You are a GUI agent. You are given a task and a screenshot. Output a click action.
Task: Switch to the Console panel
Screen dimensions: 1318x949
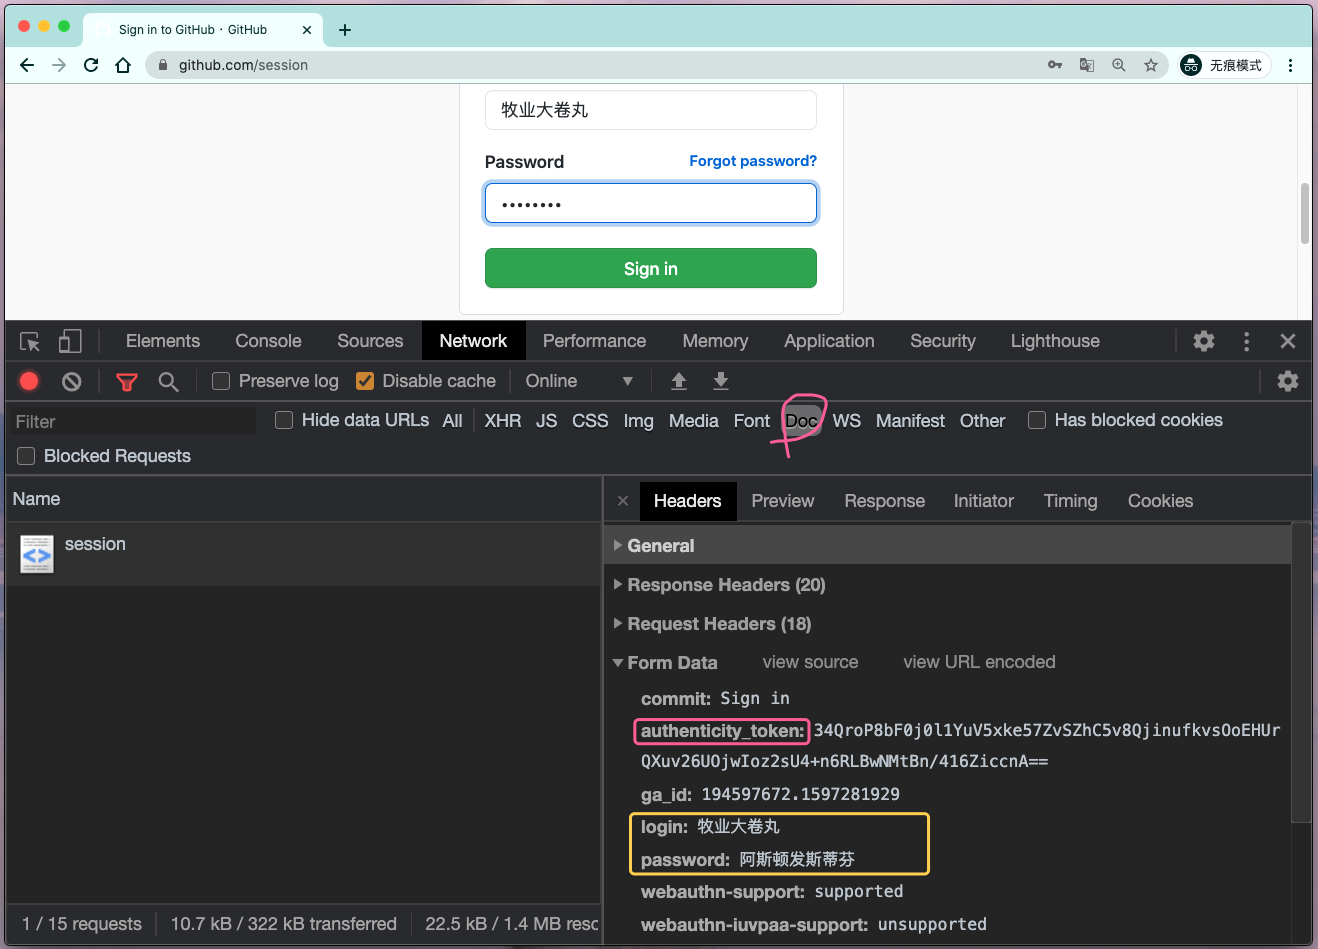[x=268, y=341]
